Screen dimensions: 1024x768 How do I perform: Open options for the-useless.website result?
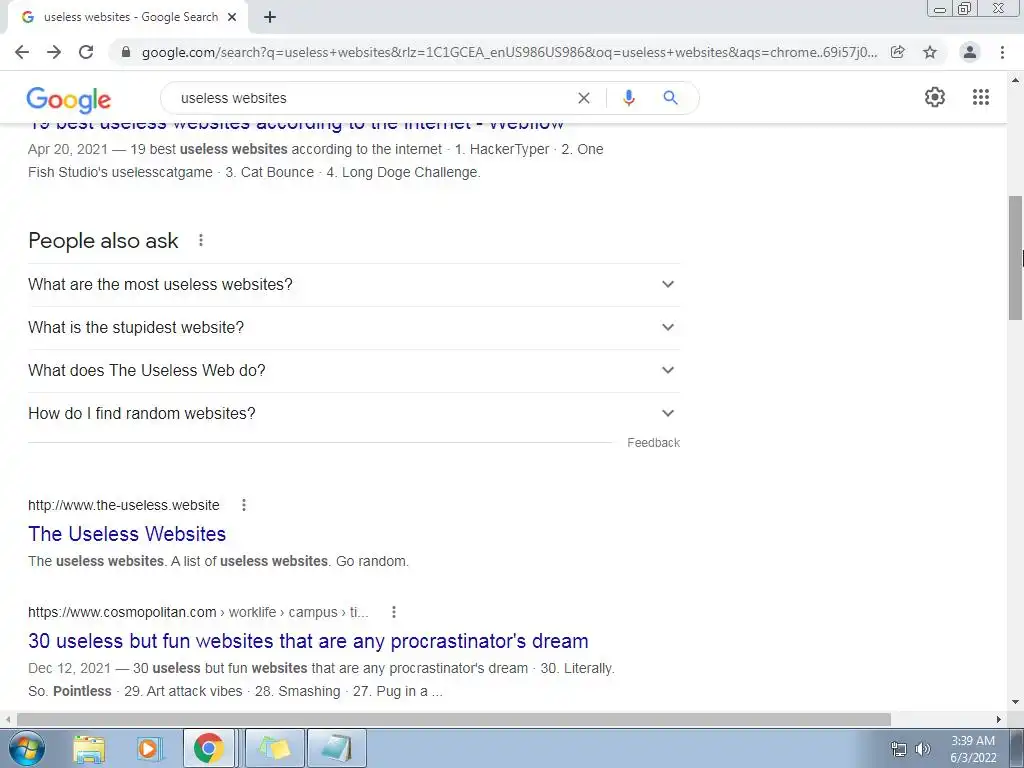click(x=244, y=505)
